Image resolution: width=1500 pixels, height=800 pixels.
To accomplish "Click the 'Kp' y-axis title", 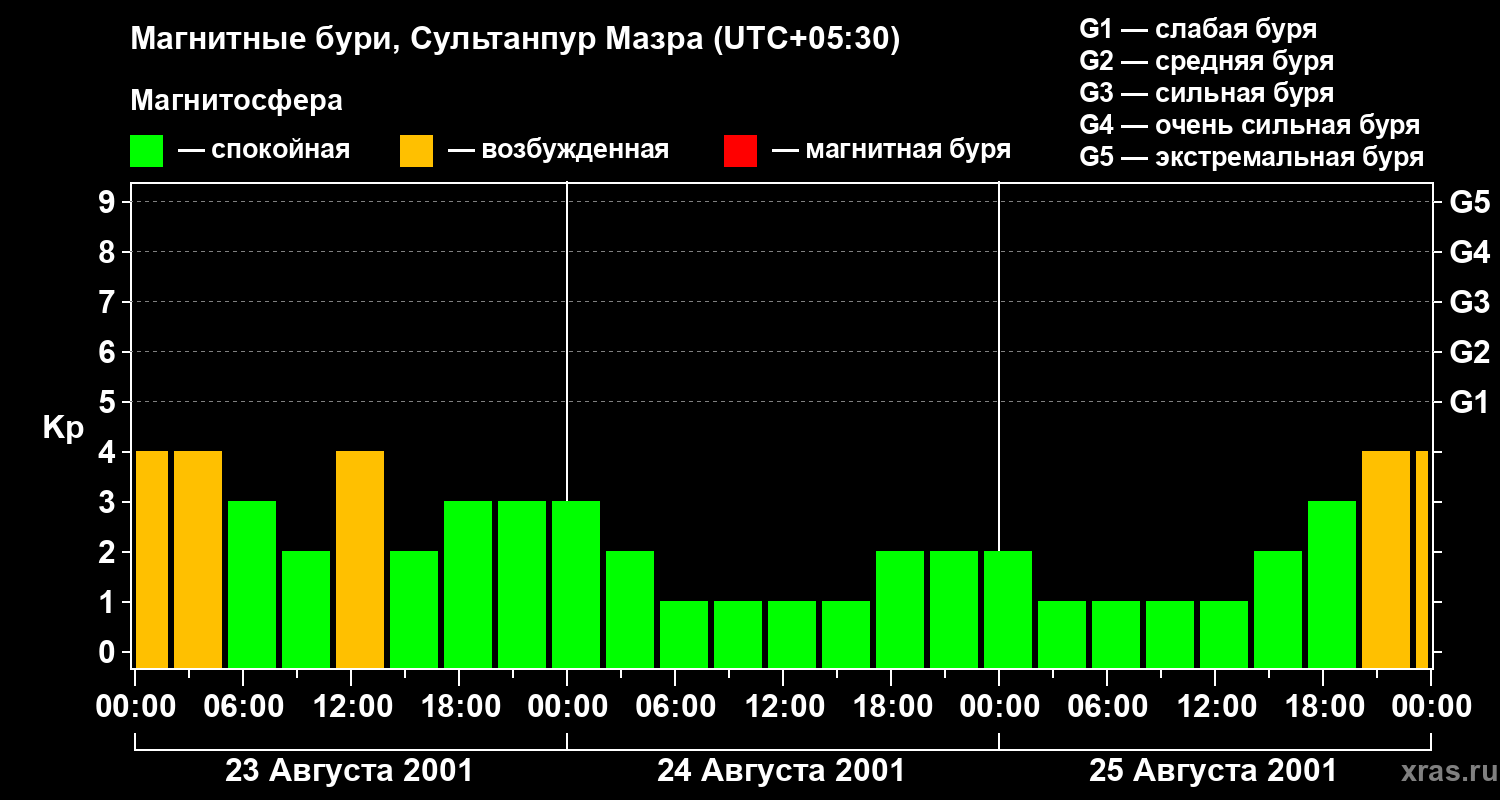I will click(64, 428).
